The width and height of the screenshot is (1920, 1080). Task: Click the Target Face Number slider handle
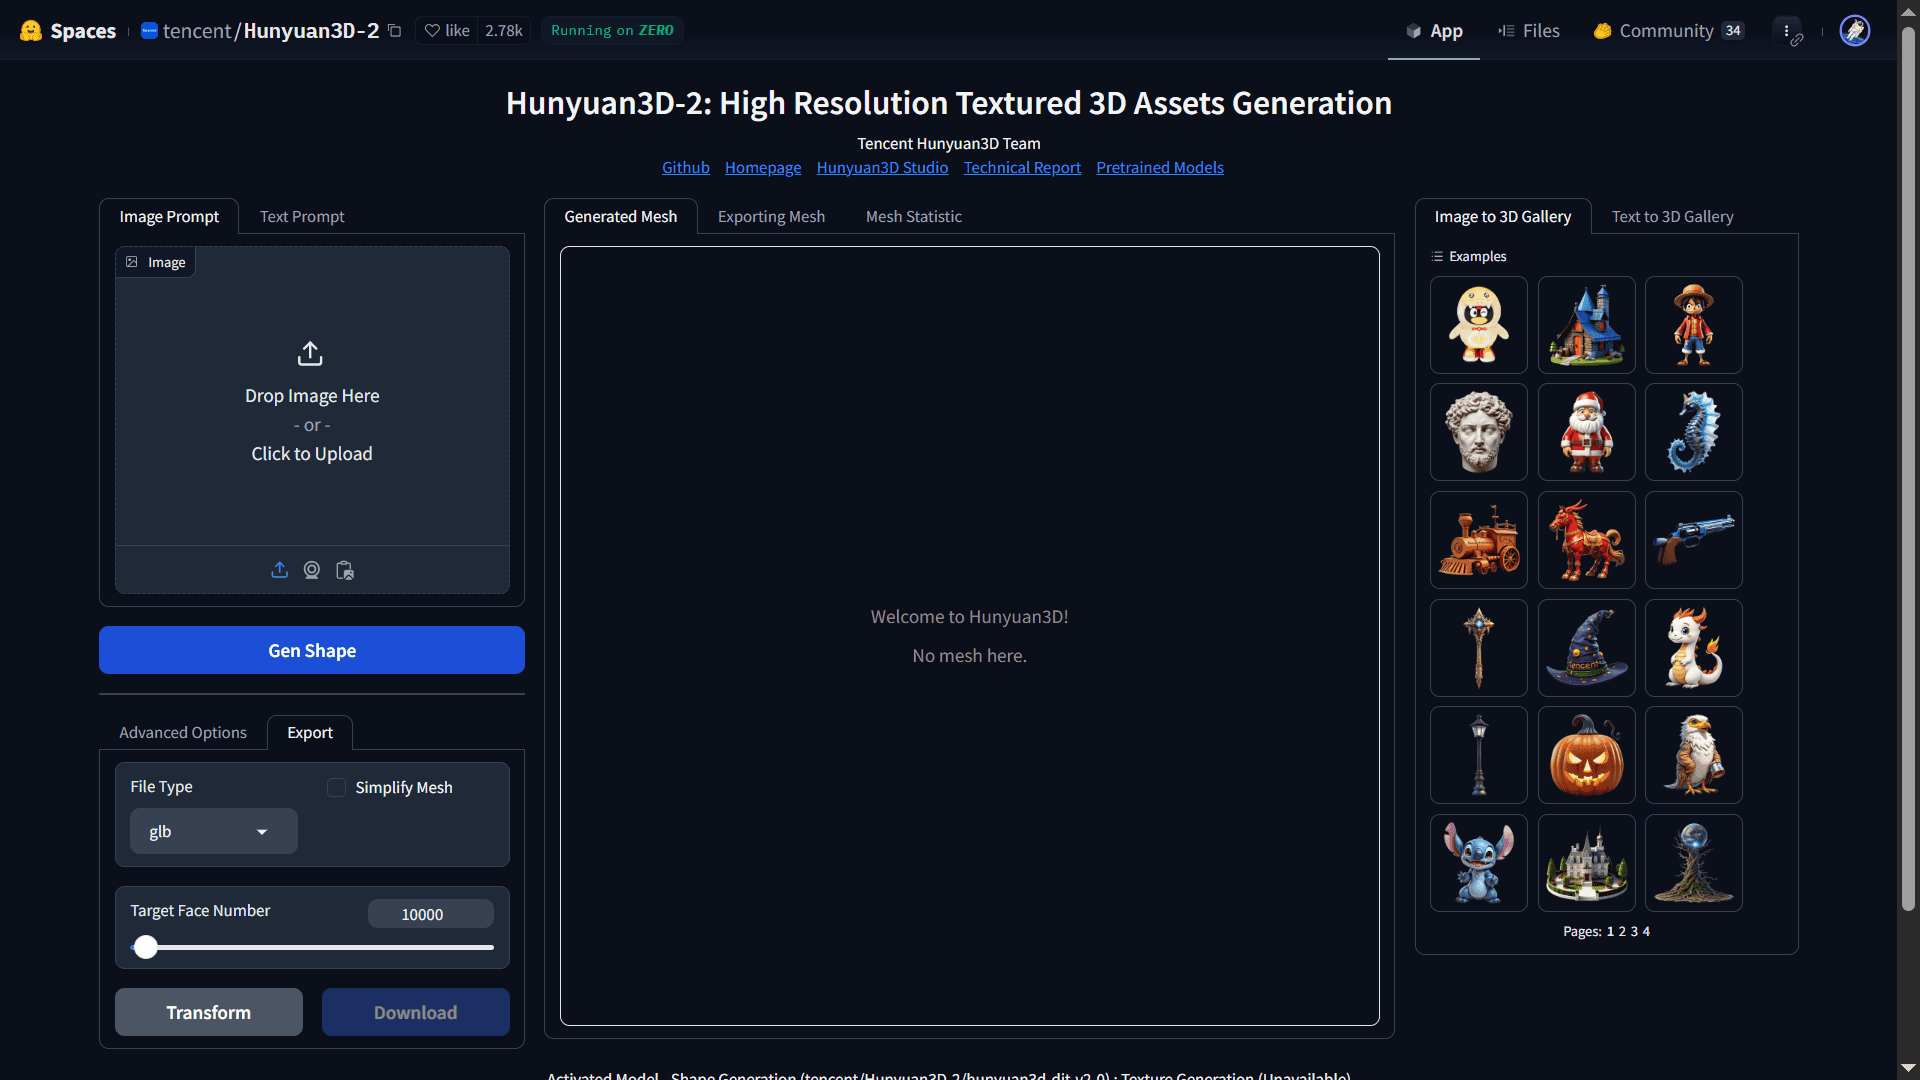pos(146,947)
